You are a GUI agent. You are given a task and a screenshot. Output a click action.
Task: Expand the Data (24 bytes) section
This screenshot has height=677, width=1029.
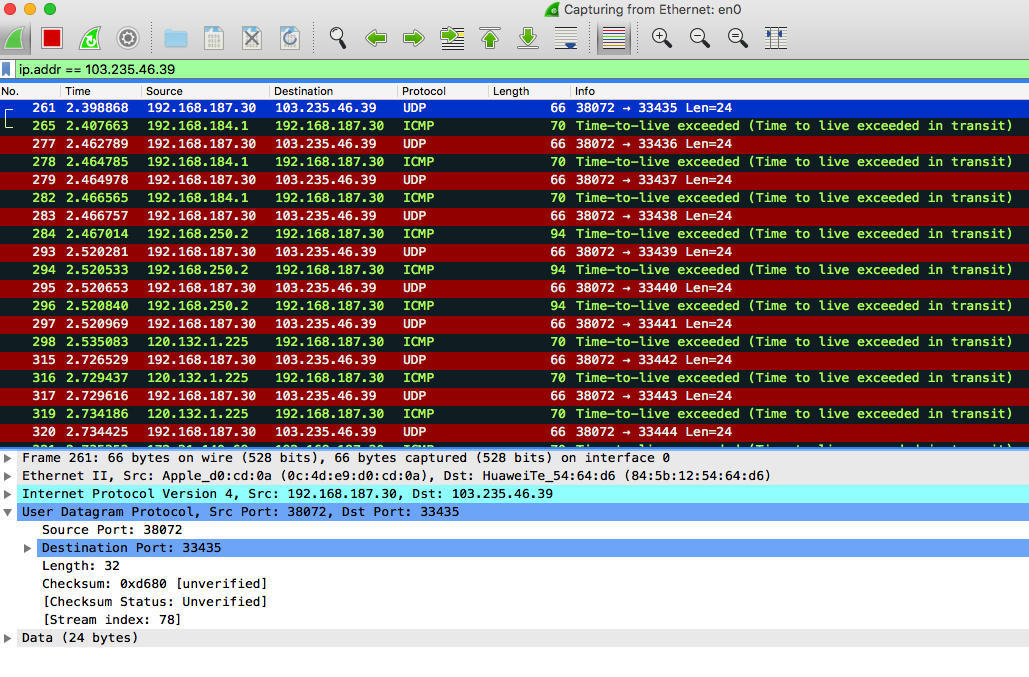click(x=8, y=638)
